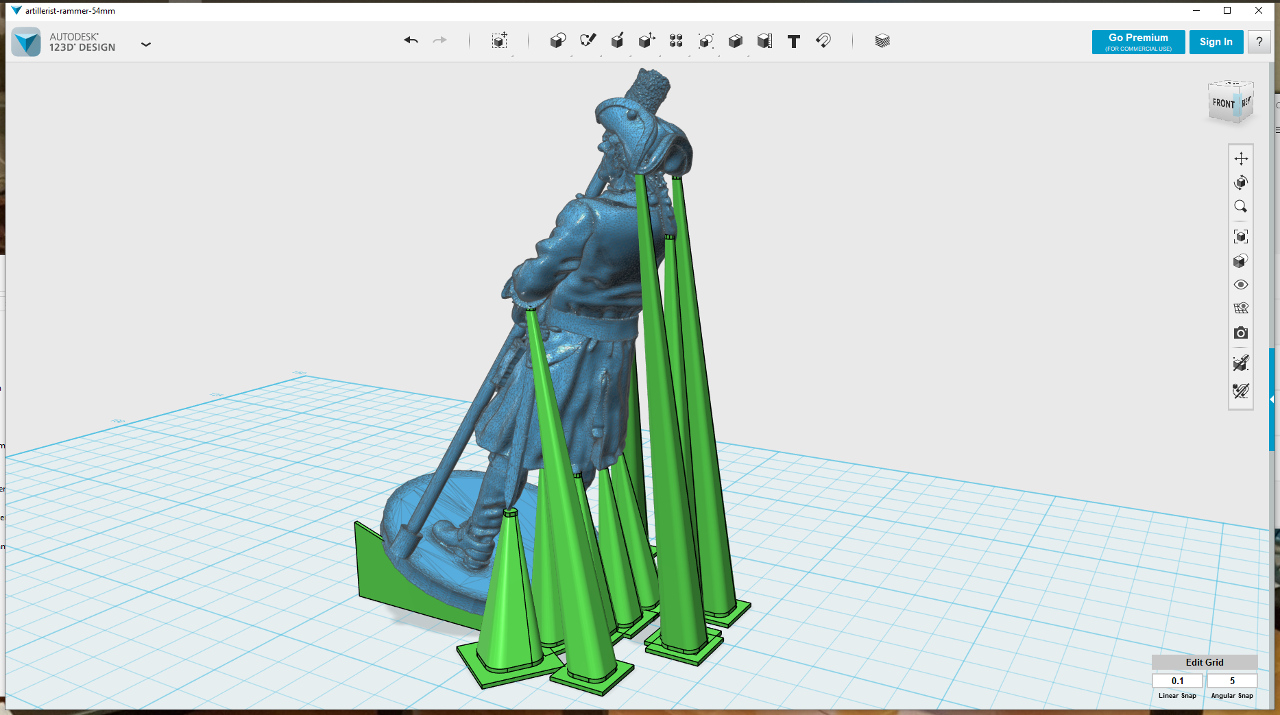
Task: Select the Sketch tool
Action: click(x=588, y=41)
